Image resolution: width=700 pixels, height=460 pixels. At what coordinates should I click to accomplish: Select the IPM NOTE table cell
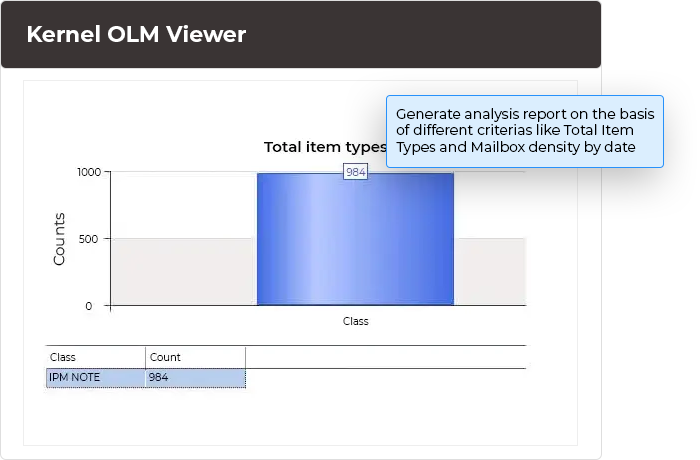tap(96, 378)
